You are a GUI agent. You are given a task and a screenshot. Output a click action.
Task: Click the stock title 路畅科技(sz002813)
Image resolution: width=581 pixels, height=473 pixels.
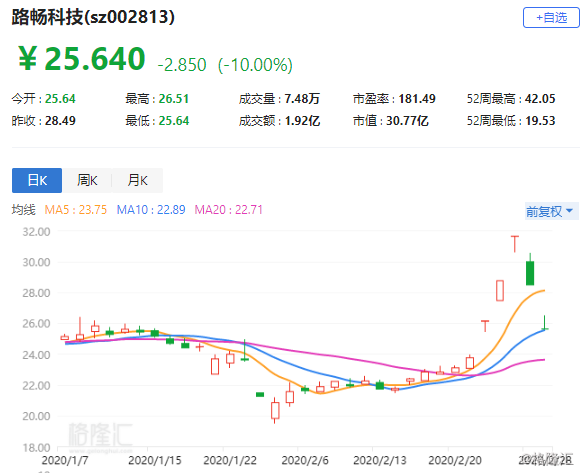click(x=93, y=17)
